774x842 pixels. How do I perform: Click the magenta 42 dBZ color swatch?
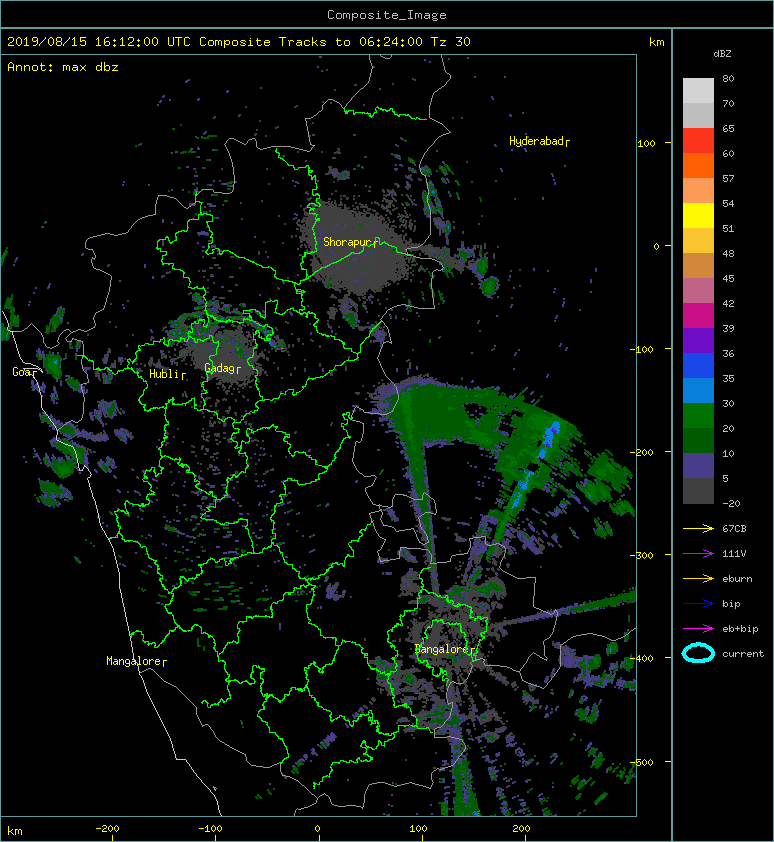(698, 315)
